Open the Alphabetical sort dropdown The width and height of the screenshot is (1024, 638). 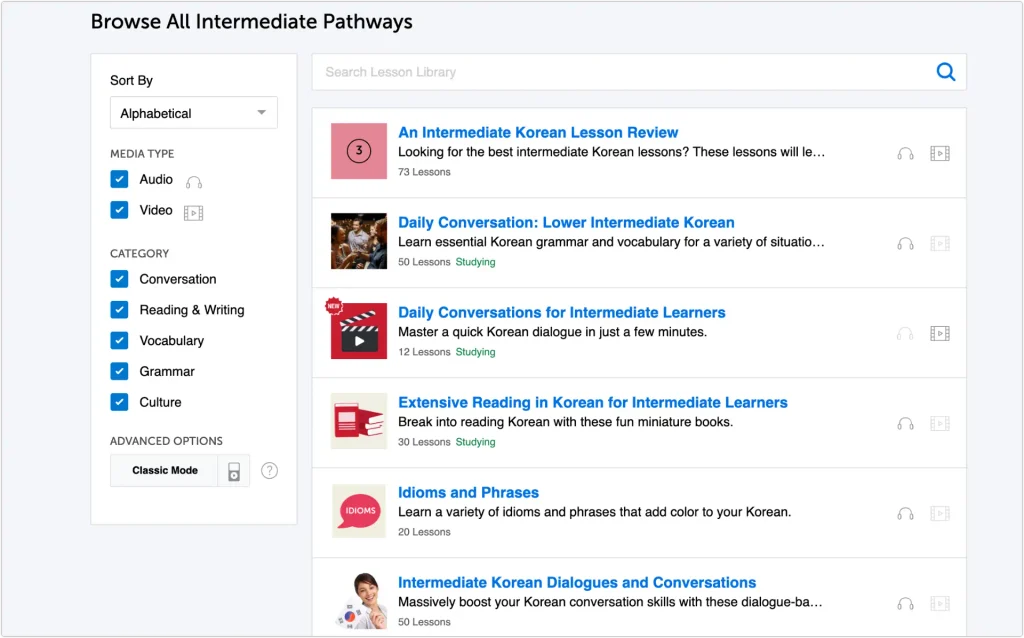[x=194, y=113]
